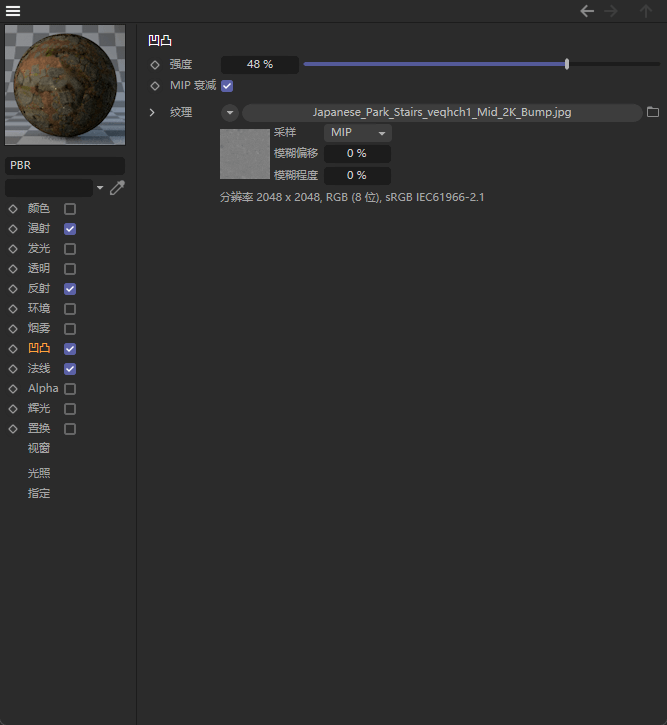Click the 模糊程度 0 % field

coord(357,176)
